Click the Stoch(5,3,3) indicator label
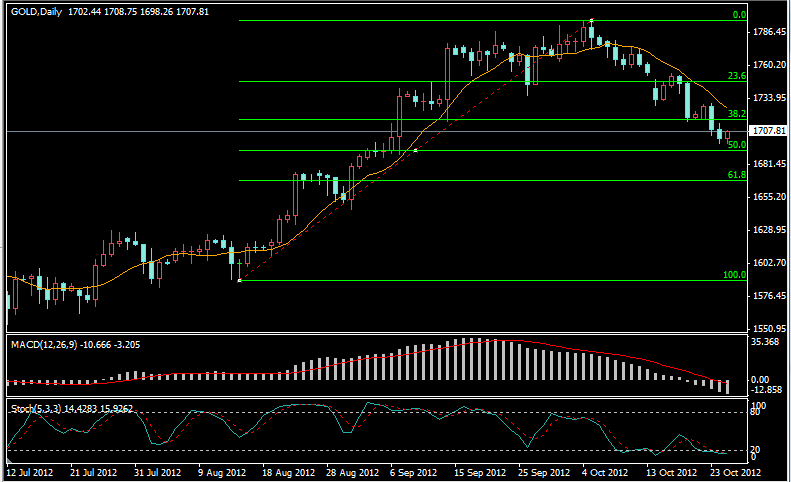Image resolution: width=791 pixels, height=482 pixels. point(36,408)
